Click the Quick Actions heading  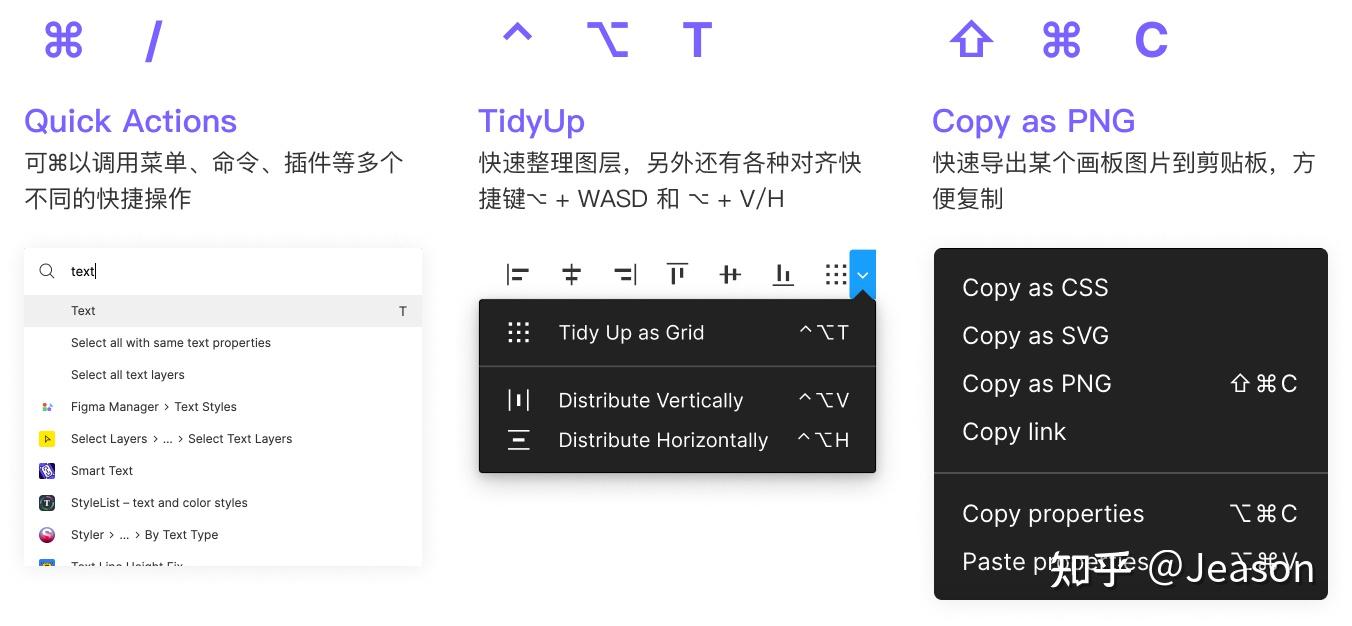pyautogui.click(x=131, y=122)
